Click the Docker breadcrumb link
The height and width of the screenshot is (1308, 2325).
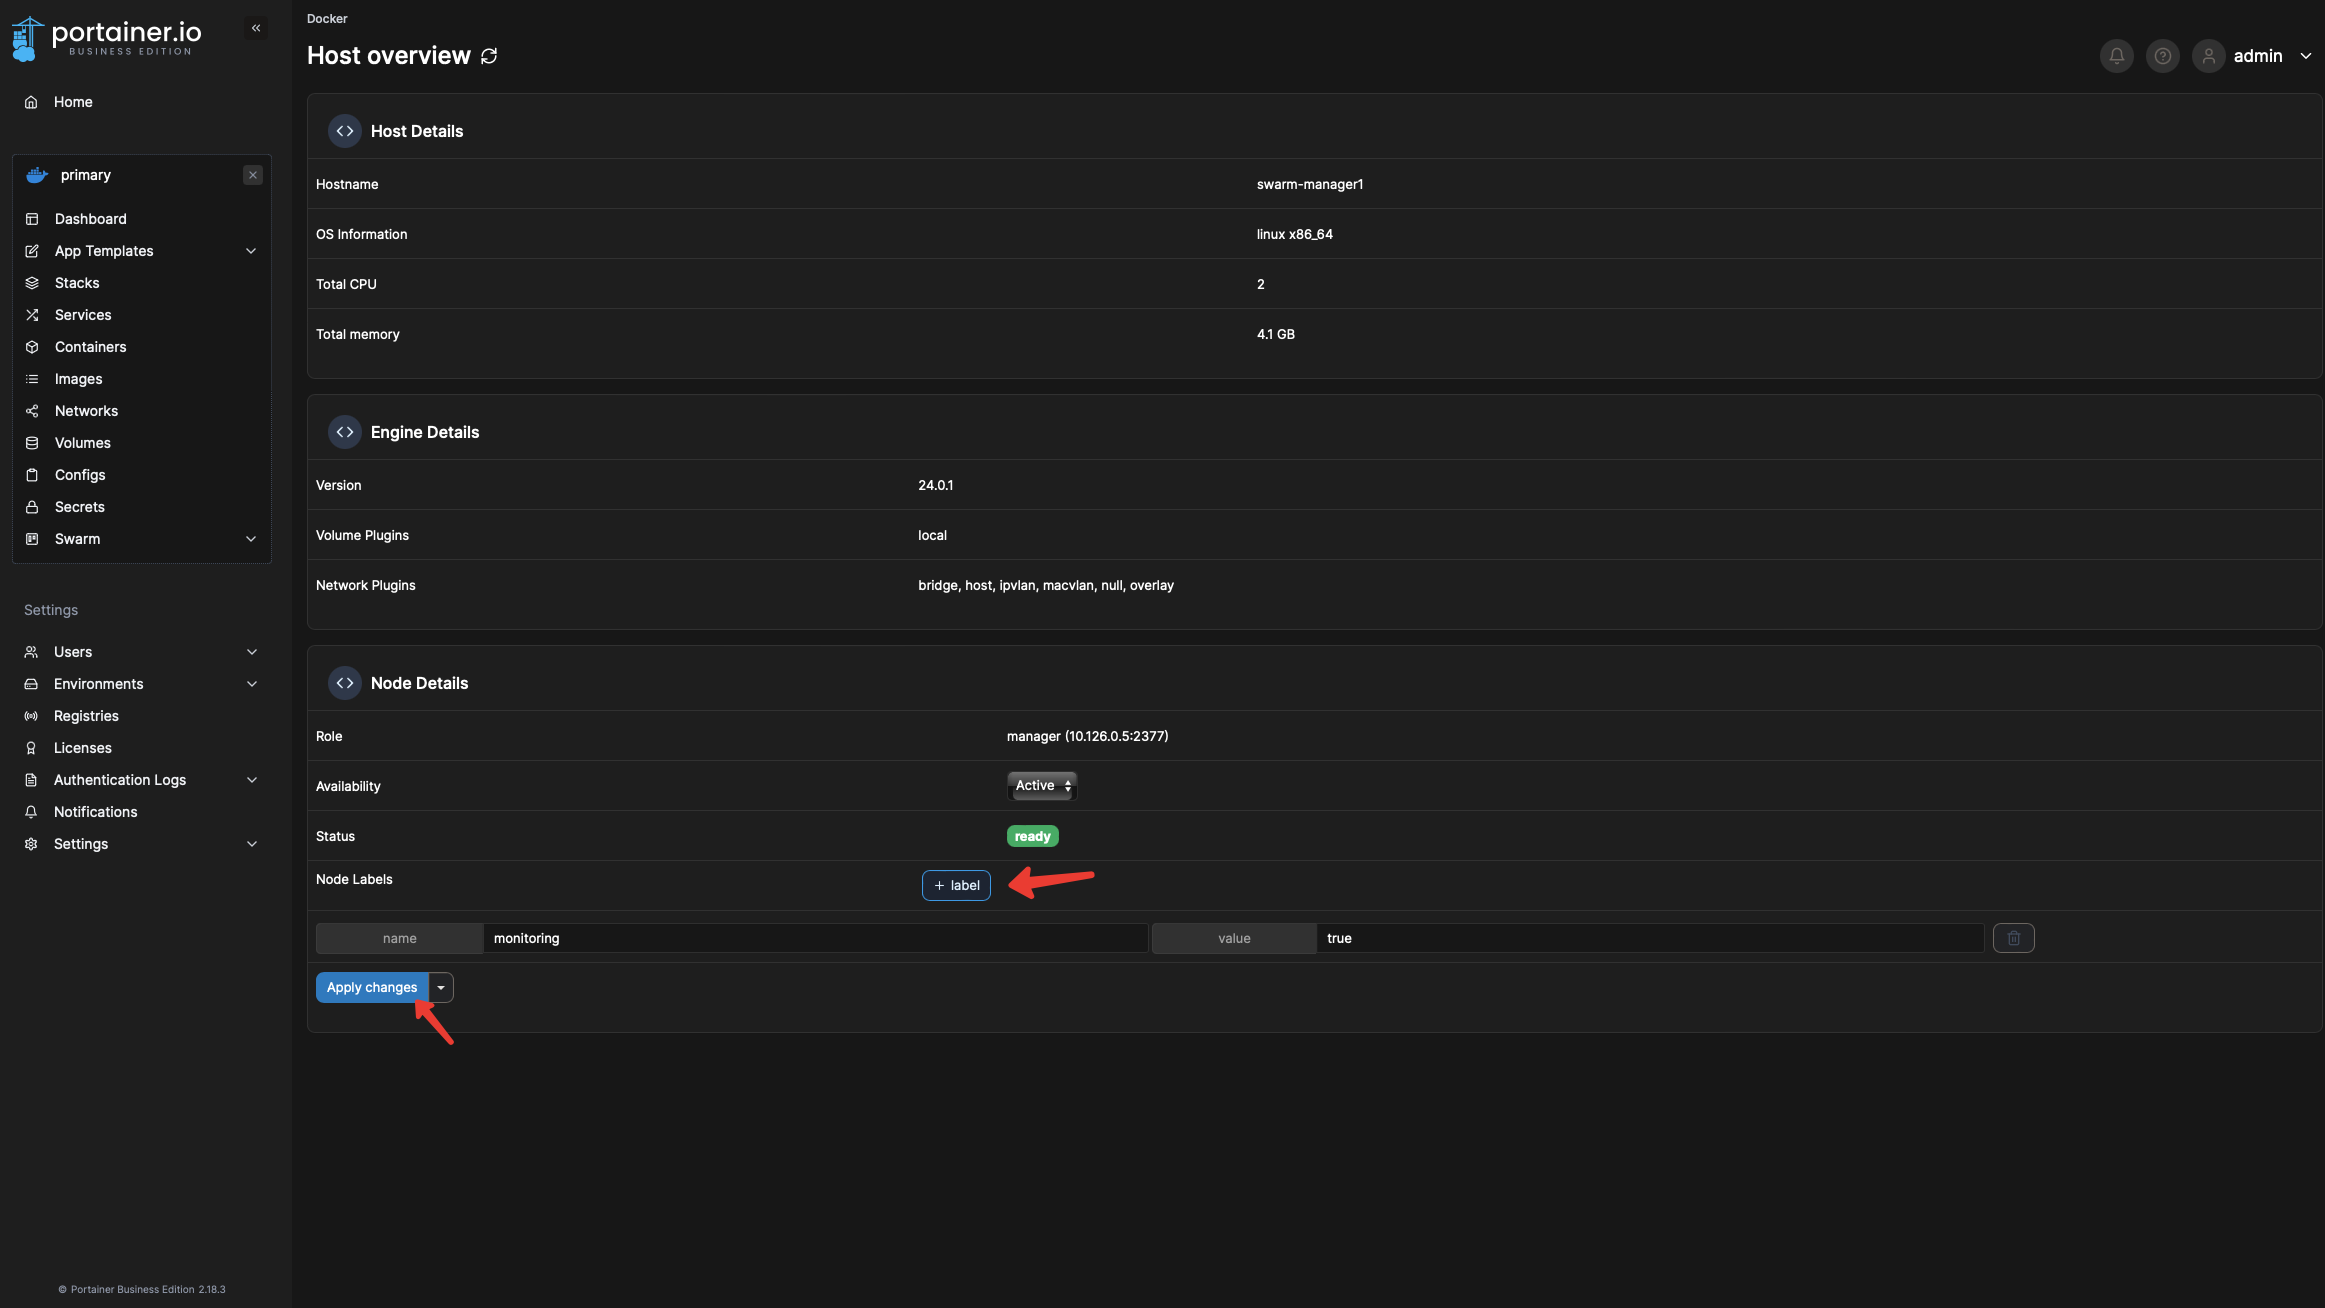pyautogui.click(x=327, y=19)
